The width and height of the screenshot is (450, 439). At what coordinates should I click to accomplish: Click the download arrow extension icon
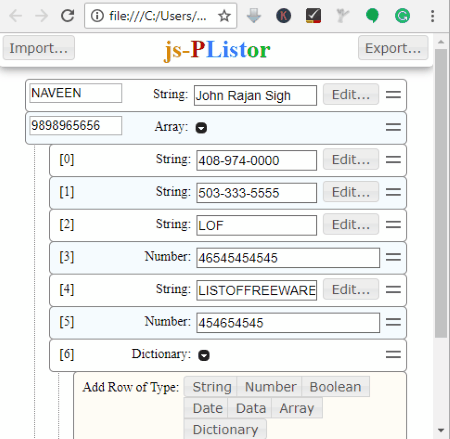click(254, 16)
